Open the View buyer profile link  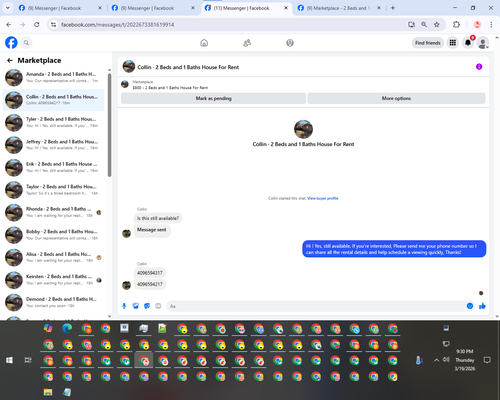pos(322,198)
